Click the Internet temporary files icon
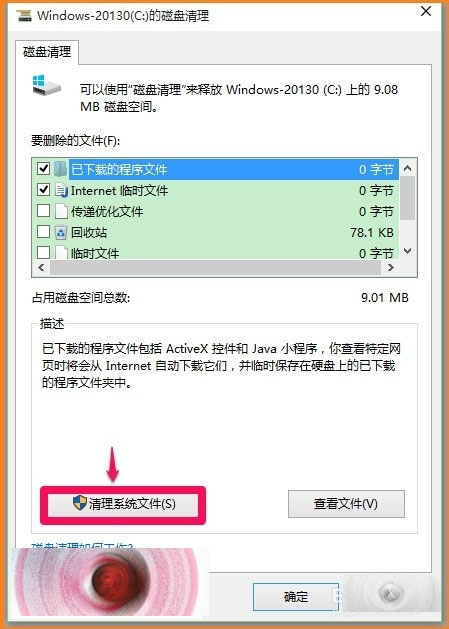 click(x=61, y=190)
